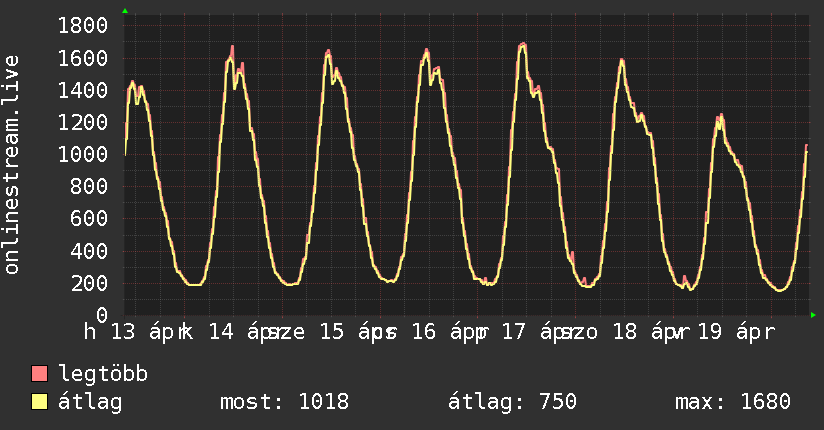The width and height of the screenshot is (824, 430).
Task: Click the 1000 y-axis label
Action: tap(84, 154)
